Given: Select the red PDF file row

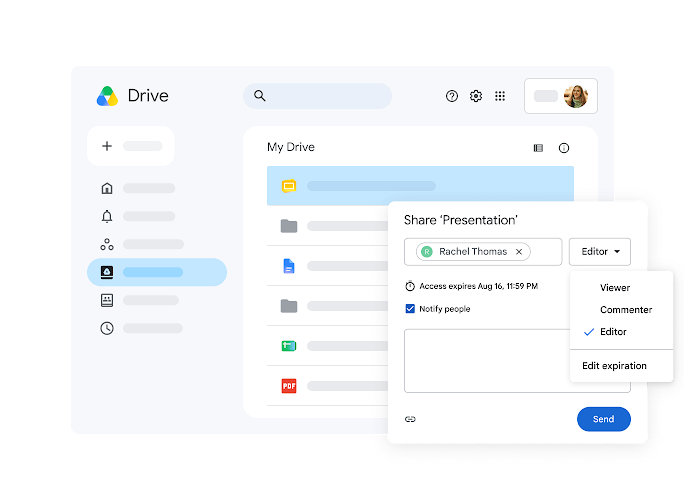Looking at the screenshot, I should (328, 386).
